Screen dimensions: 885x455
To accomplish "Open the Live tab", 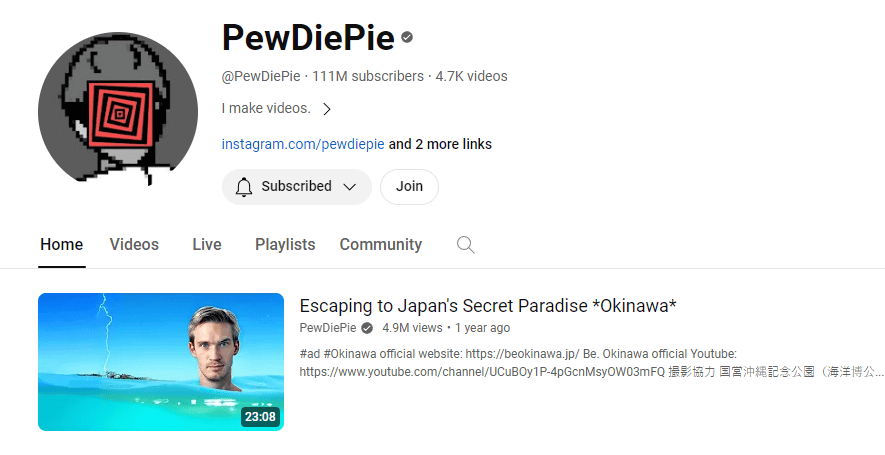I will pyautogui.click(x=207, y=244).
